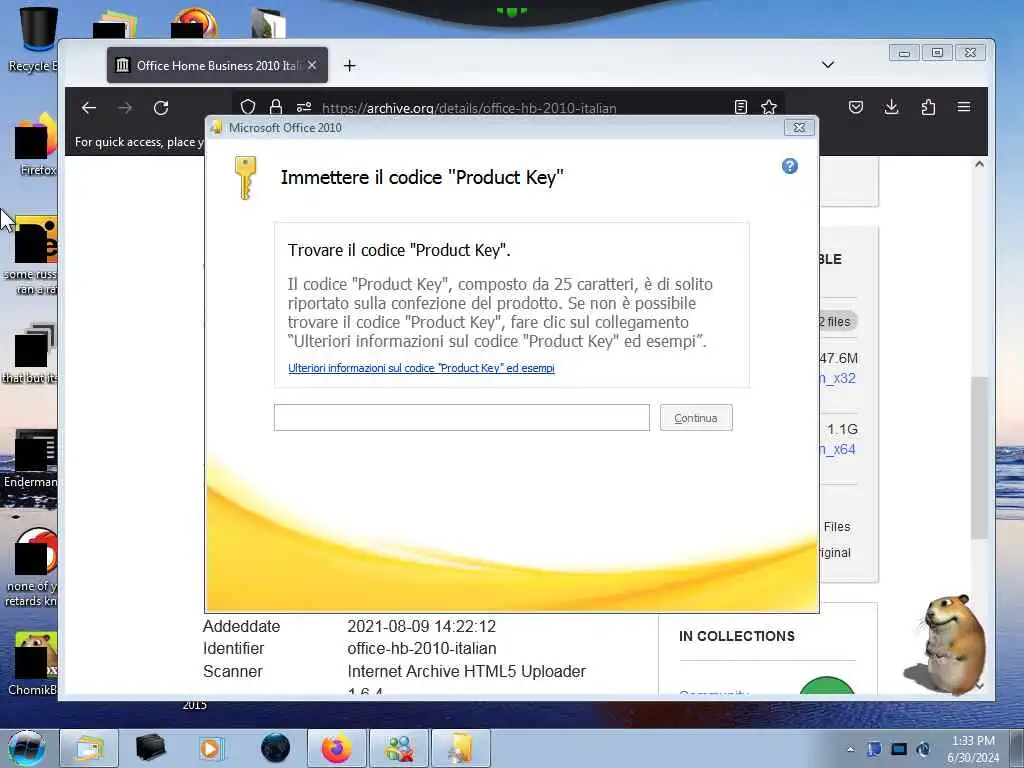
Task: Open Windows Media Player from the taskbar
Action: (211, 748)
